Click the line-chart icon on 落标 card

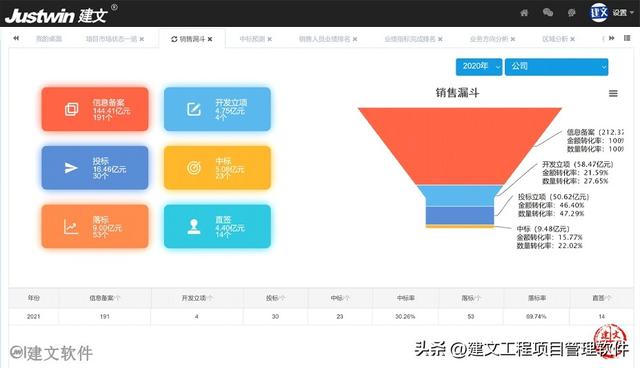(71, 226)
